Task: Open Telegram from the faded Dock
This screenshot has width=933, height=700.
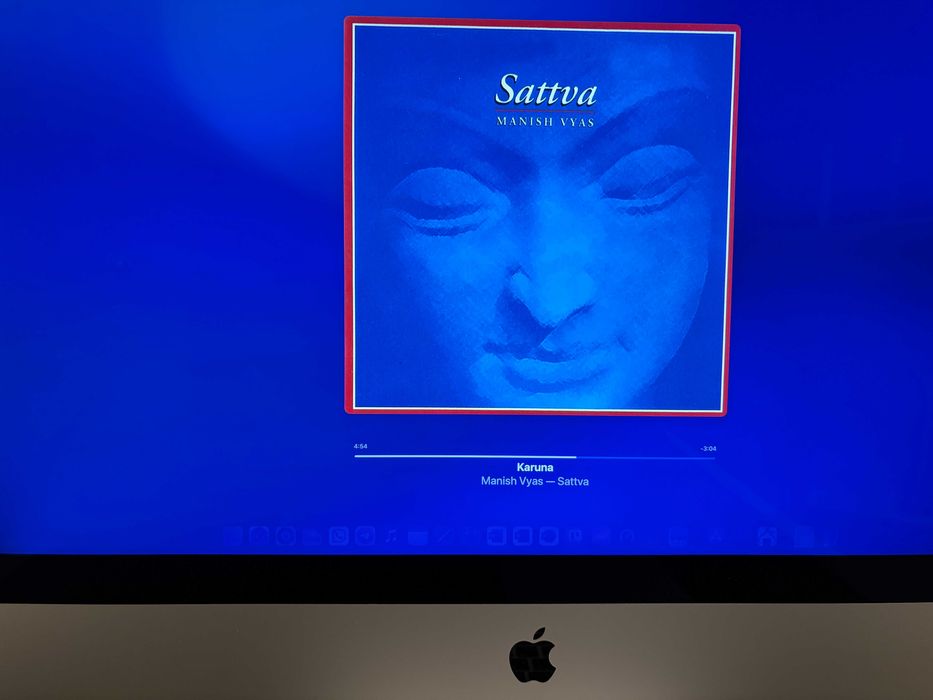Action: point(365,536)
